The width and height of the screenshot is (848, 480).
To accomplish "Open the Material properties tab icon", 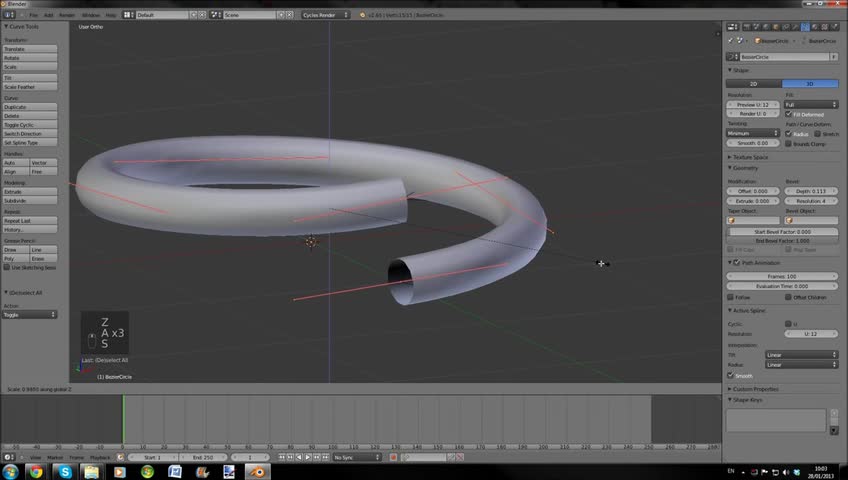I will [x=815, y=26].
